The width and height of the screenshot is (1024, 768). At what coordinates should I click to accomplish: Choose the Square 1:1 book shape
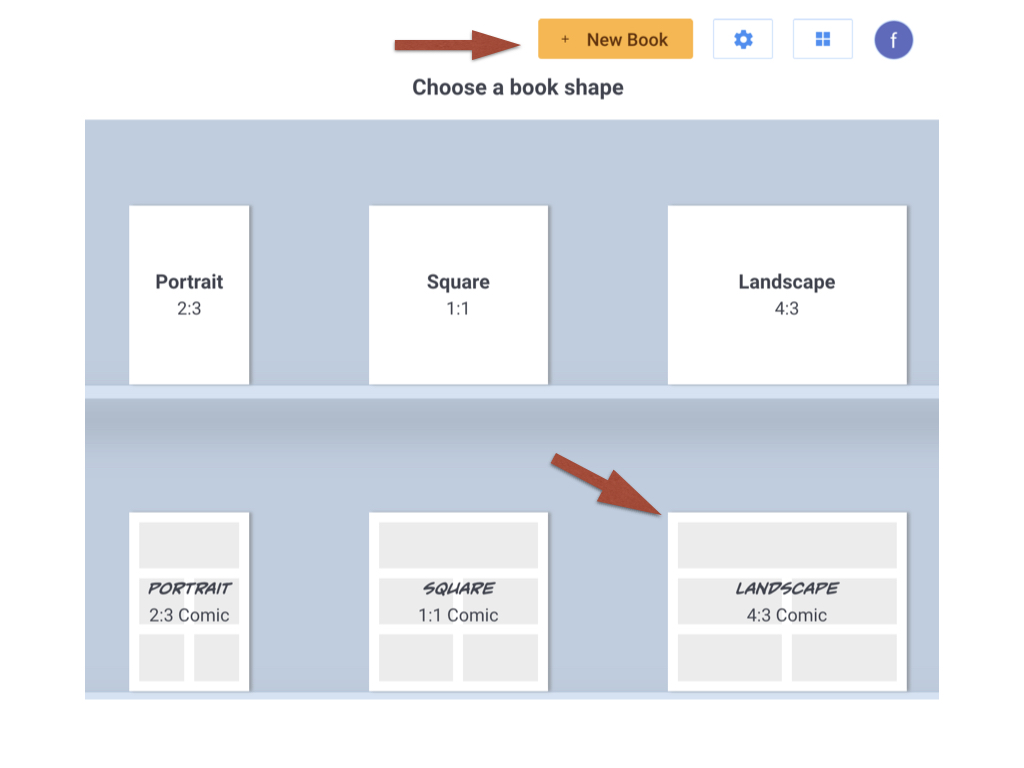click(x=458, y=295)
